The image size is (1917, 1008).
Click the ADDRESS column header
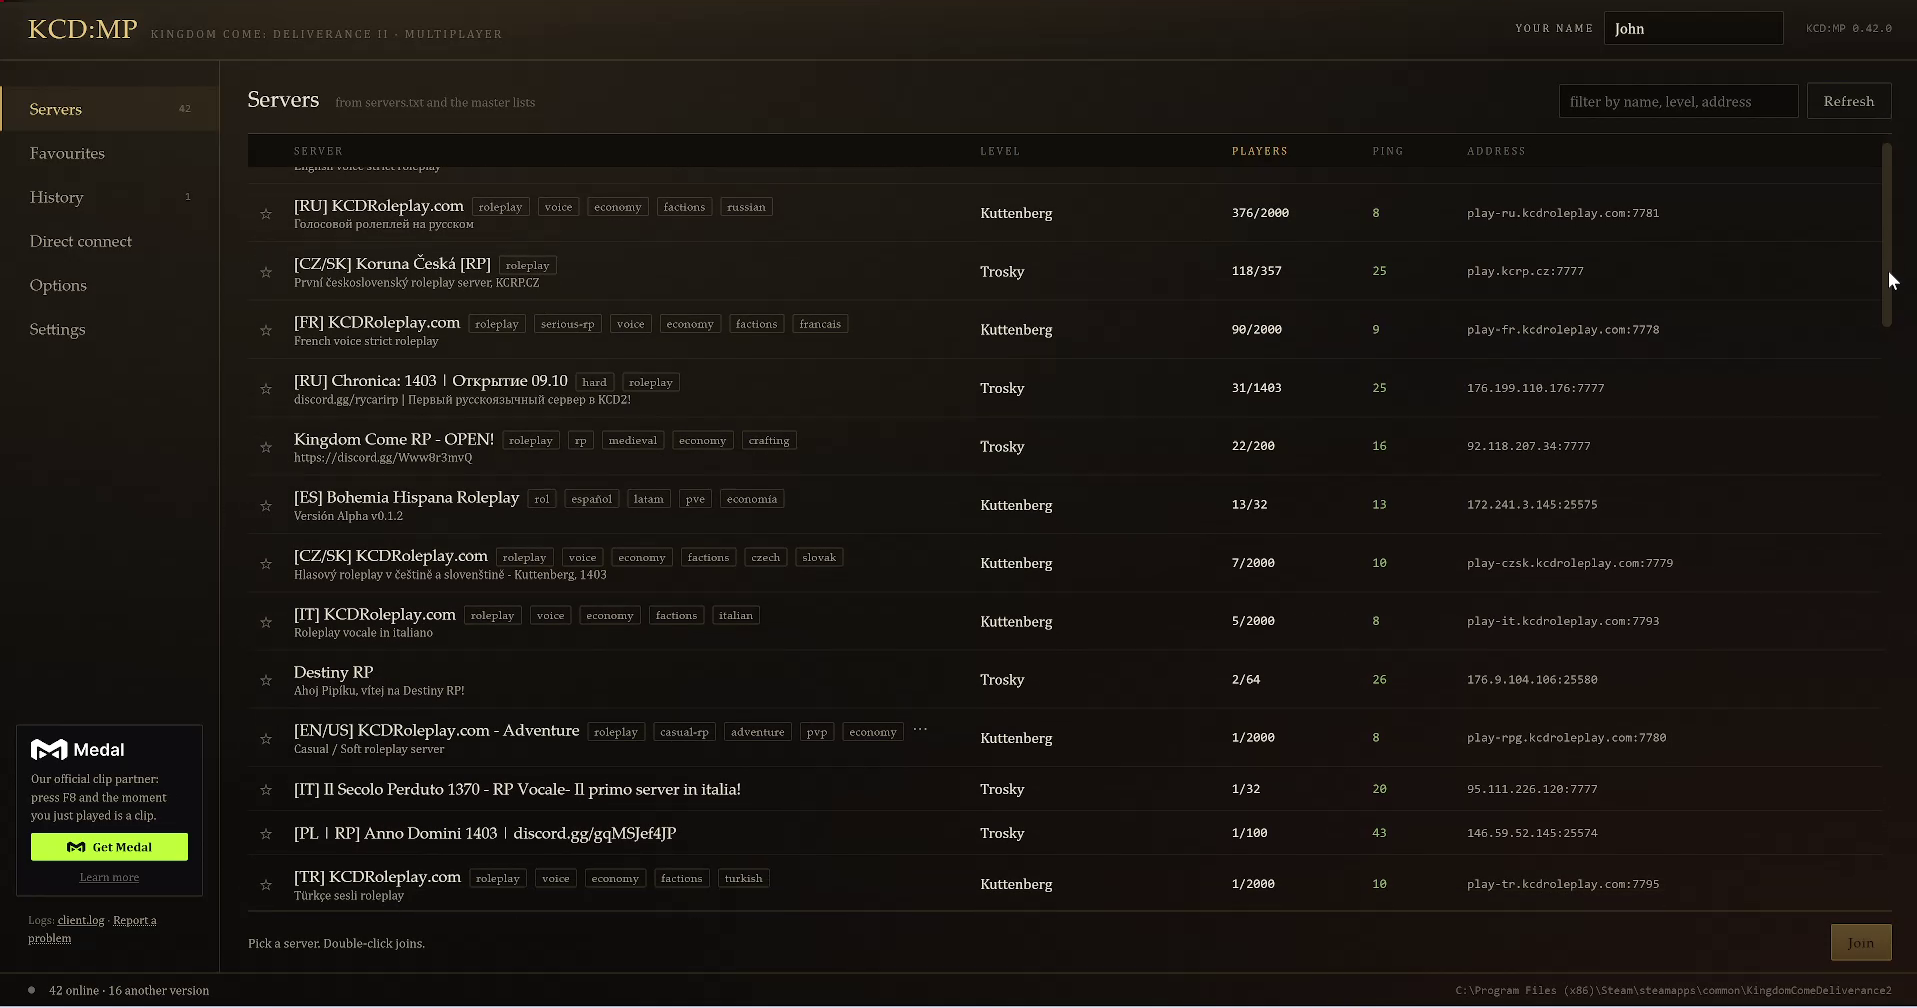[1496, 151]
